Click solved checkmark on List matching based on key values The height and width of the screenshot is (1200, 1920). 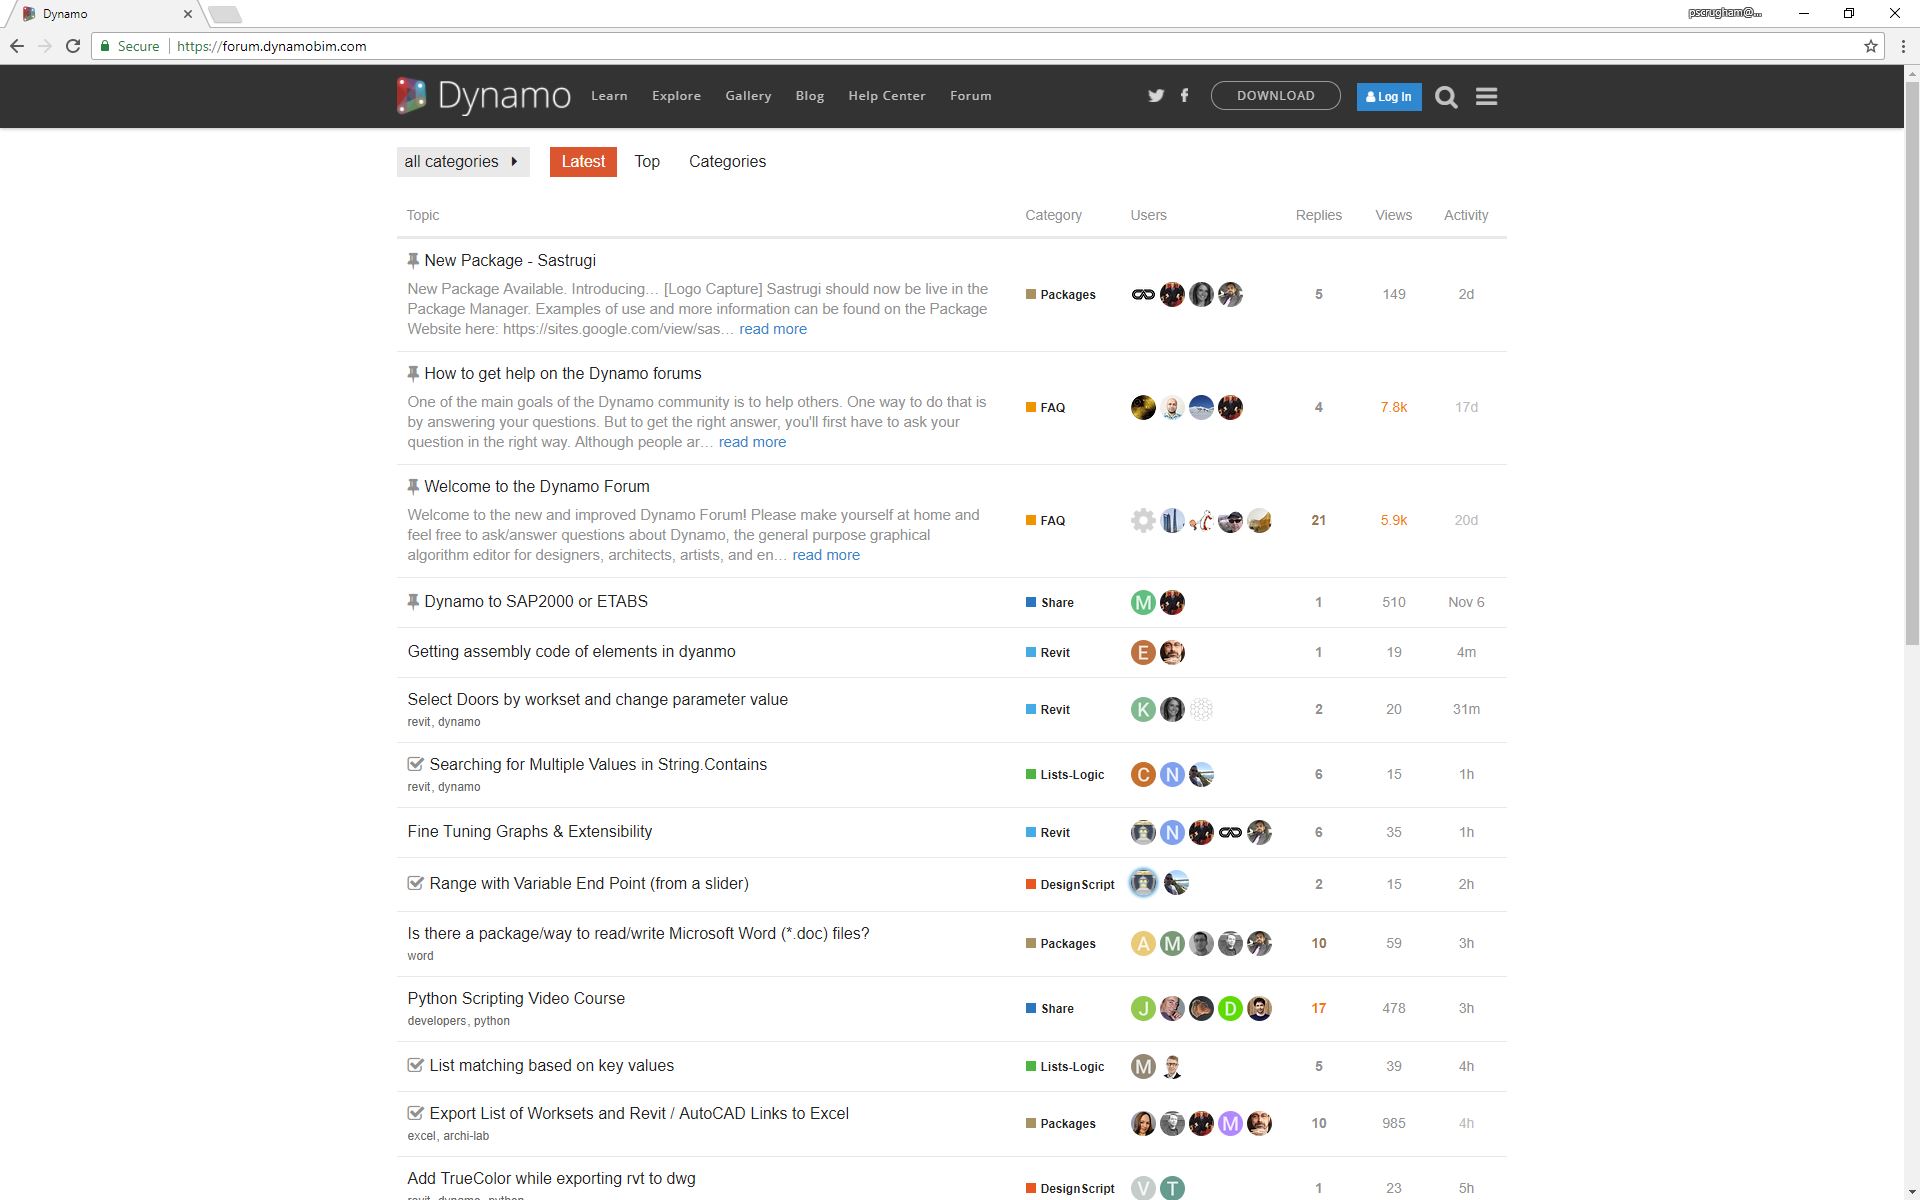415,1065
